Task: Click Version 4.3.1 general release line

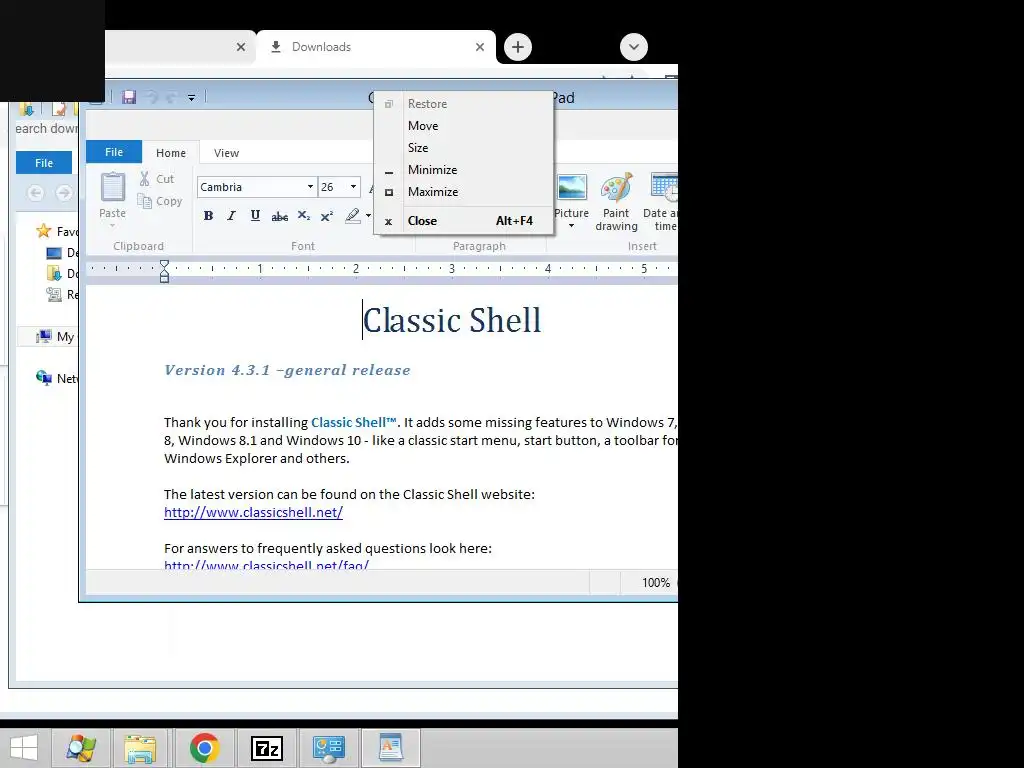Action: [287, 370]
